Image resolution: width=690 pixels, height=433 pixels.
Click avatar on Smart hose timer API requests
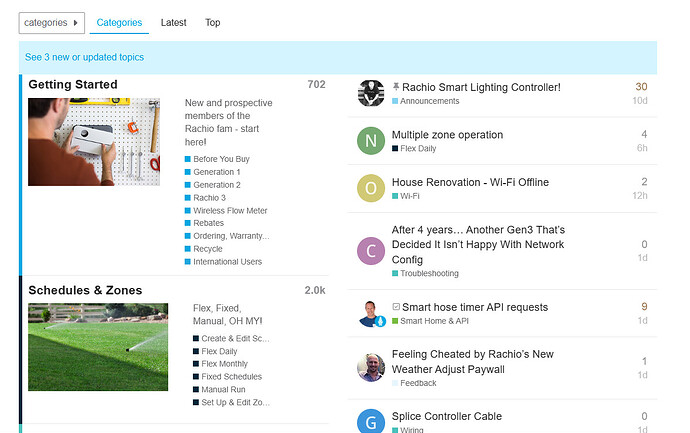click(371, 313)
